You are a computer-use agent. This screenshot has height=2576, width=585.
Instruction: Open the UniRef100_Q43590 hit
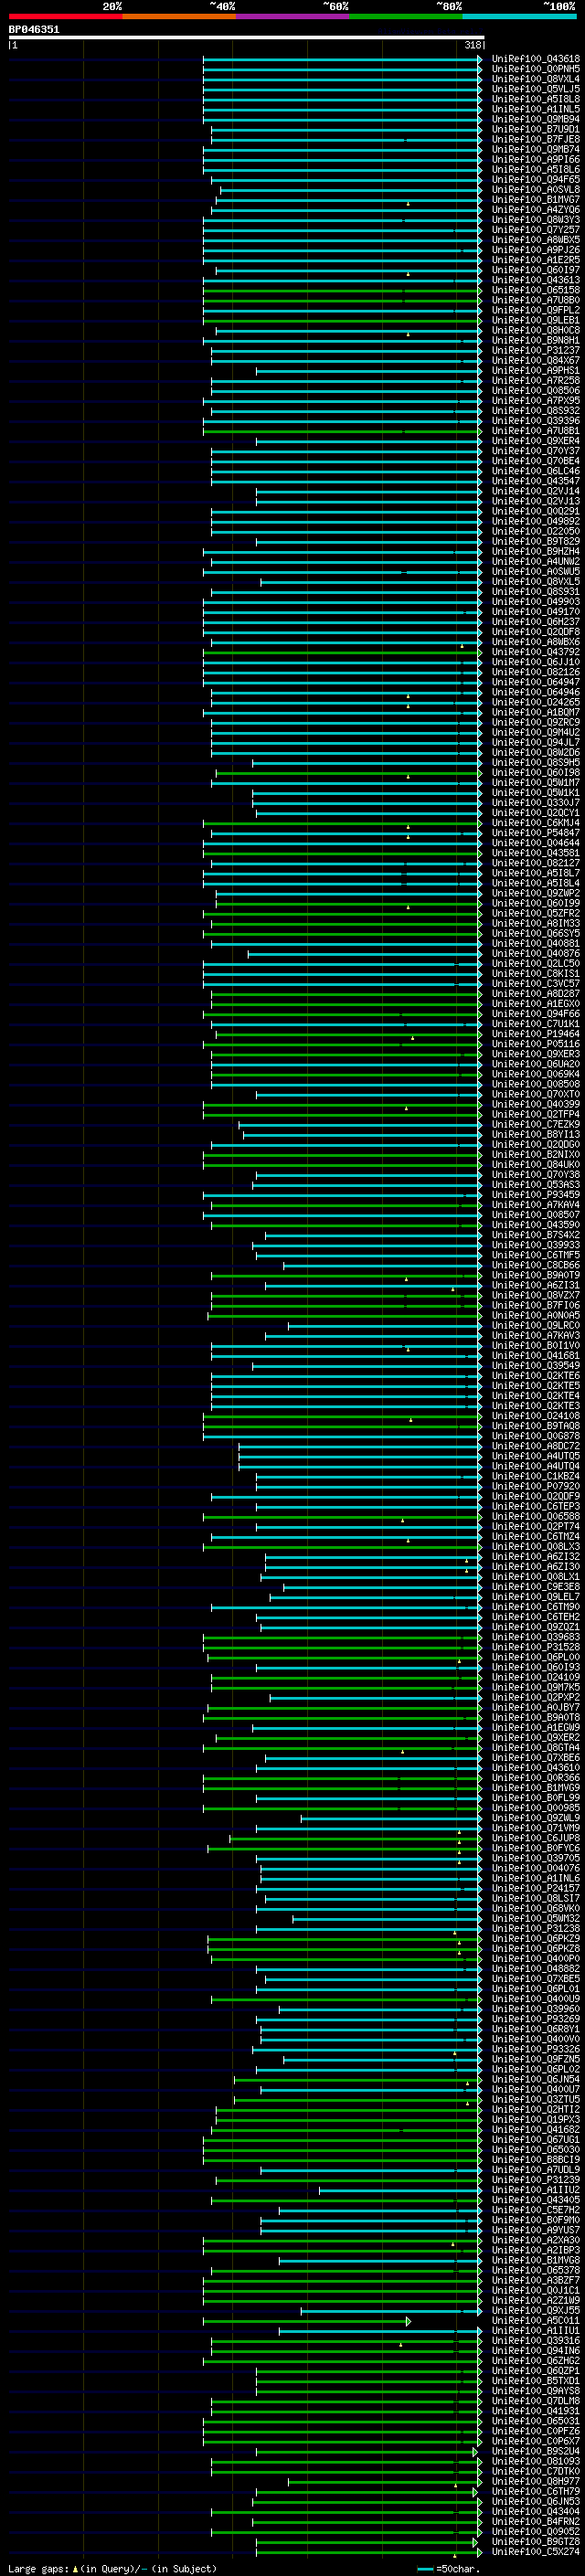click(535, 1226)
